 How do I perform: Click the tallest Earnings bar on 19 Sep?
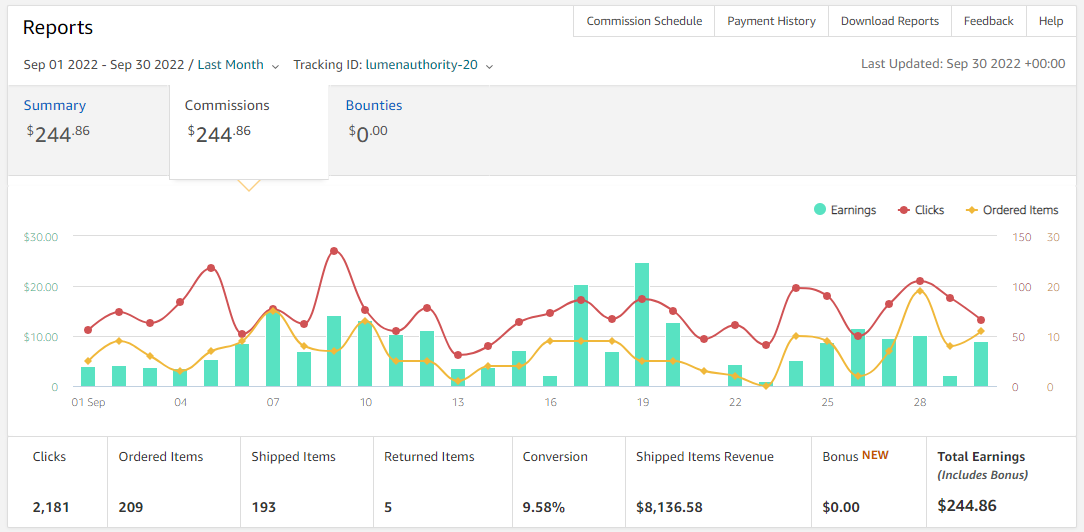point(642,325)
